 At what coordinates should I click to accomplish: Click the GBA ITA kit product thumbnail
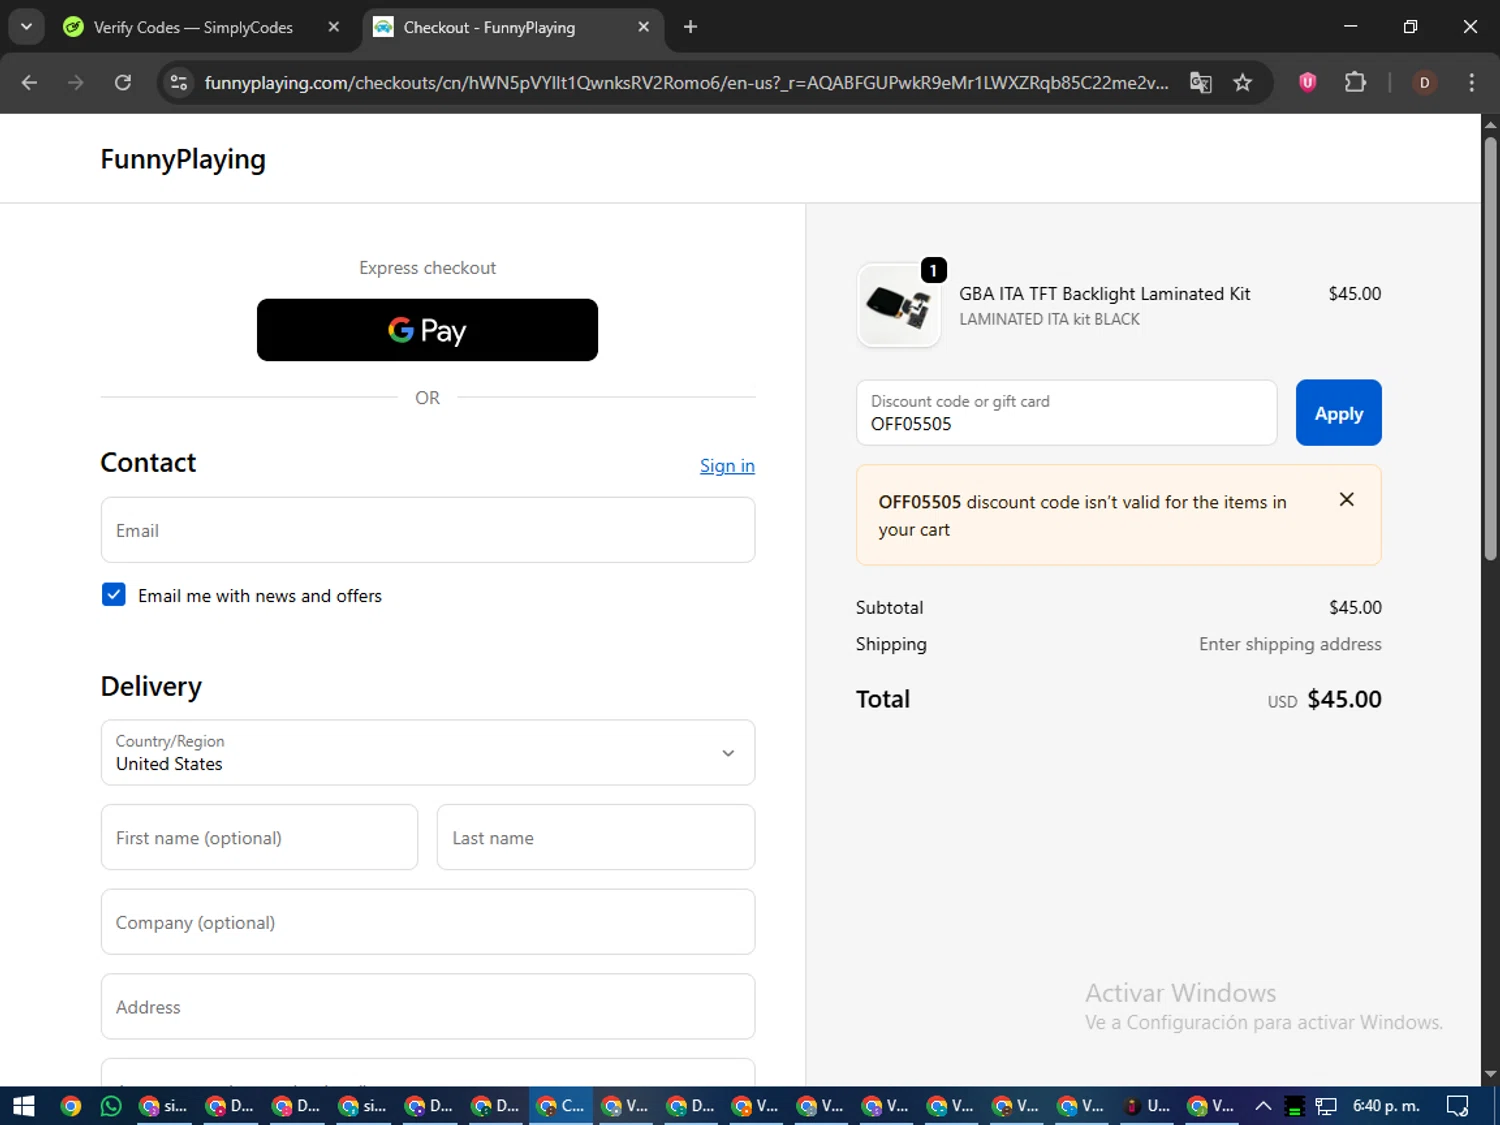(x=898, y=305)
